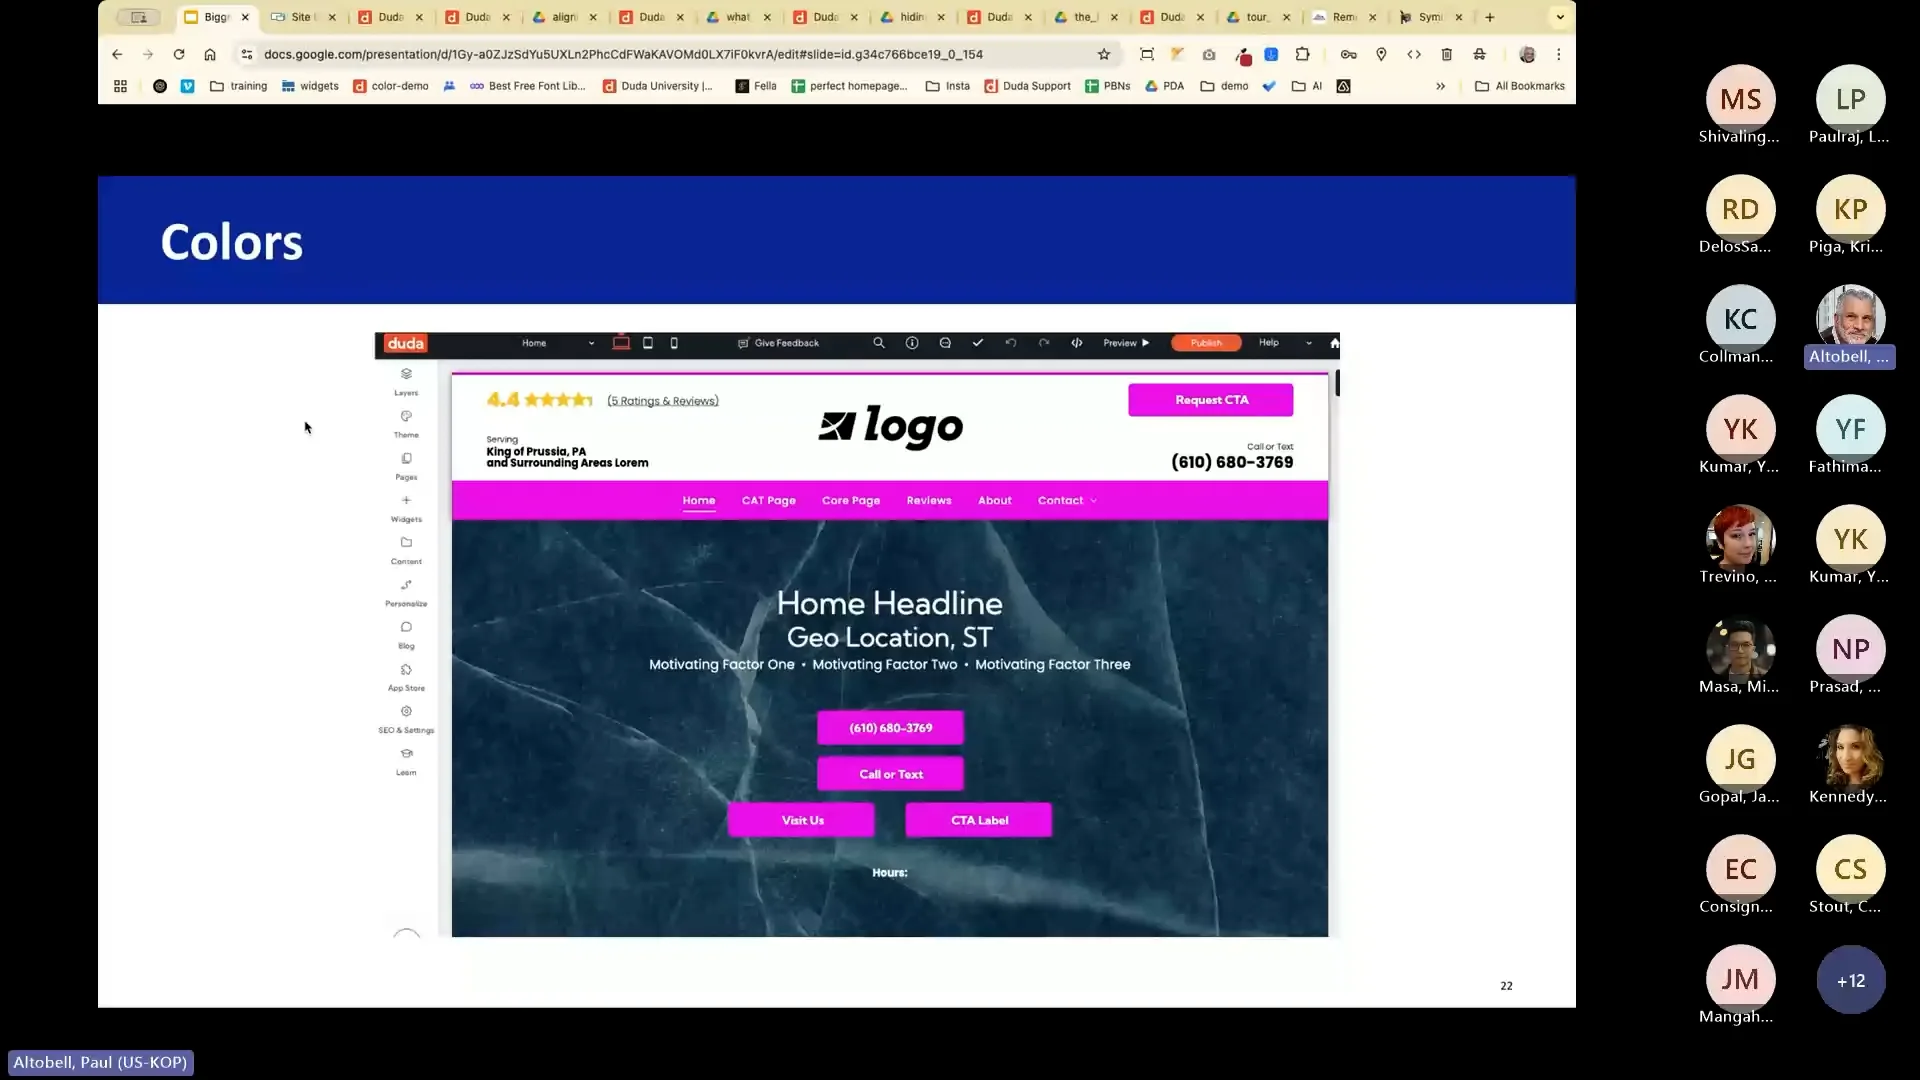Click the undo arrow in Duda top bar
This screenshot has height=1080, width=1920.
click(x=1011, y=343)
